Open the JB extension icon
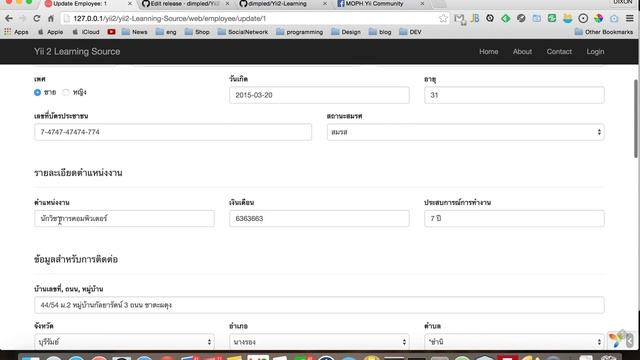The image size is (640, 360). point(475,18)
